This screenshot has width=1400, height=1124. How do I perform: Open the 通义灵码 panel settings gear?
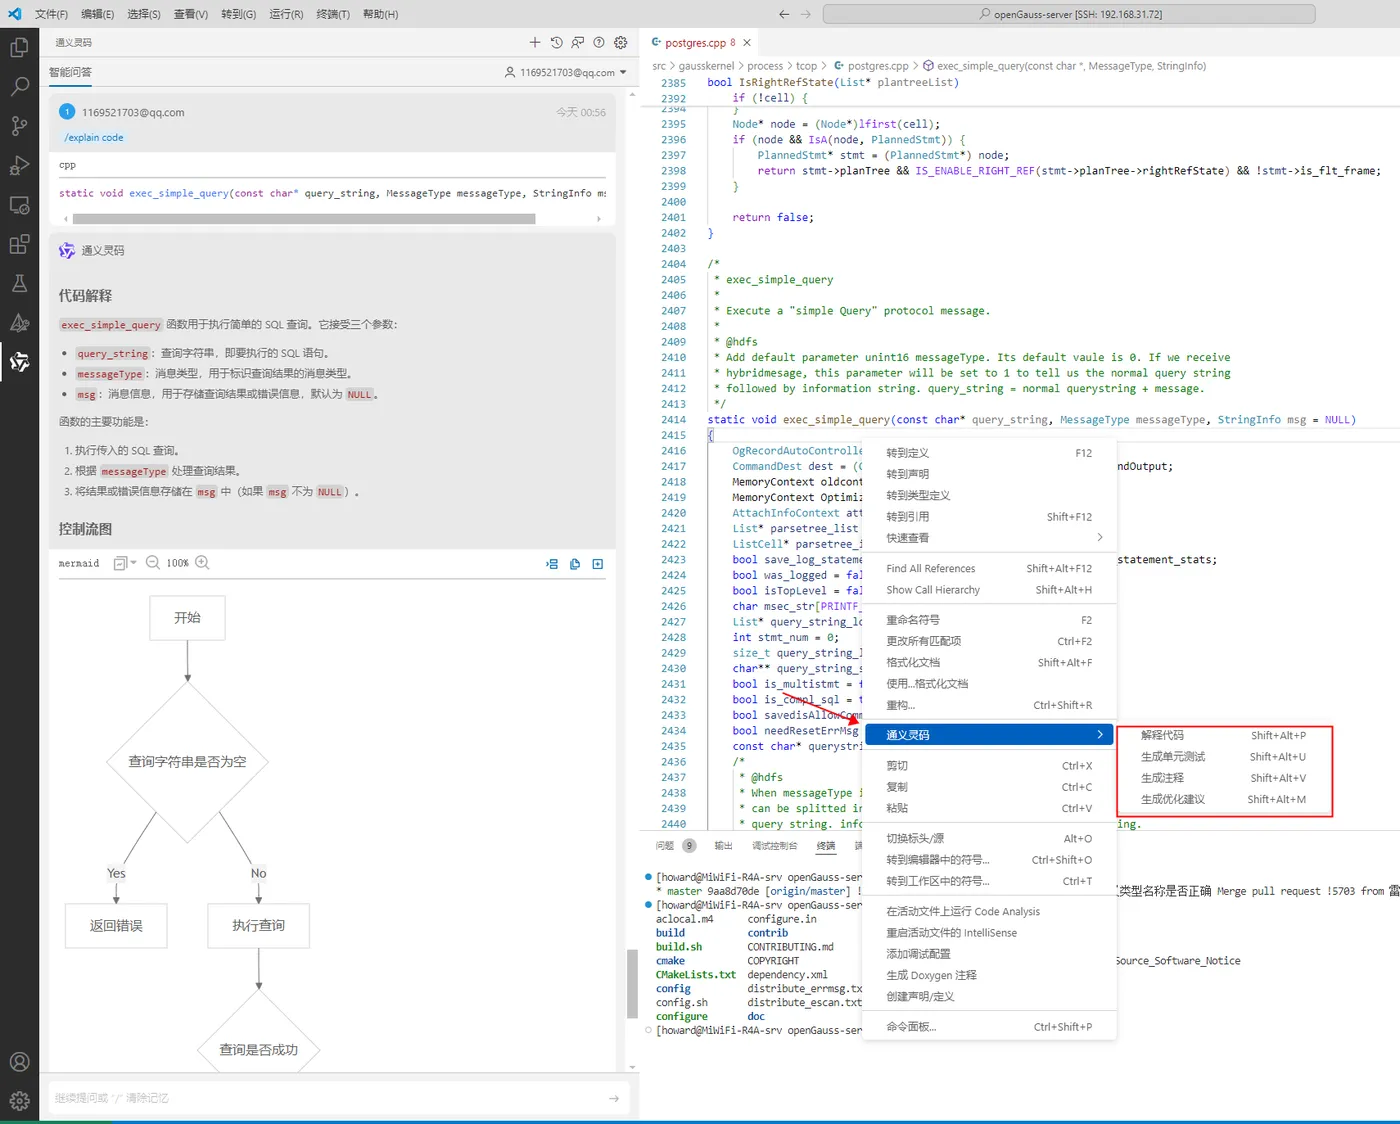pos(620,42)
